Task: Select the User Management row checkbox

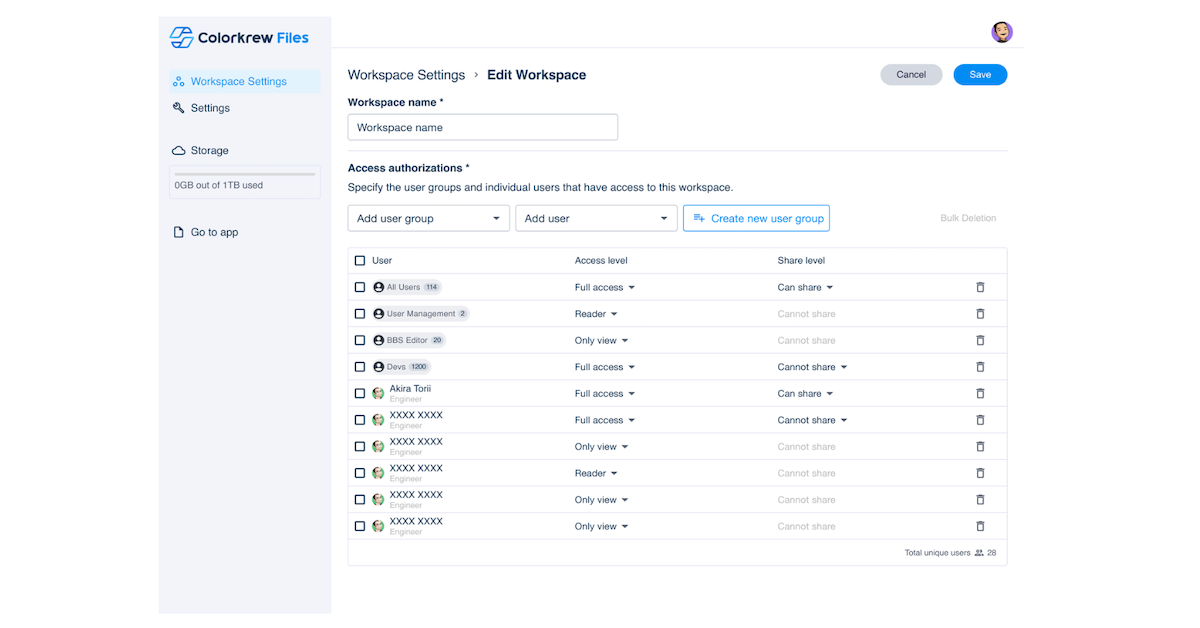Action: (x=360, y=314)
